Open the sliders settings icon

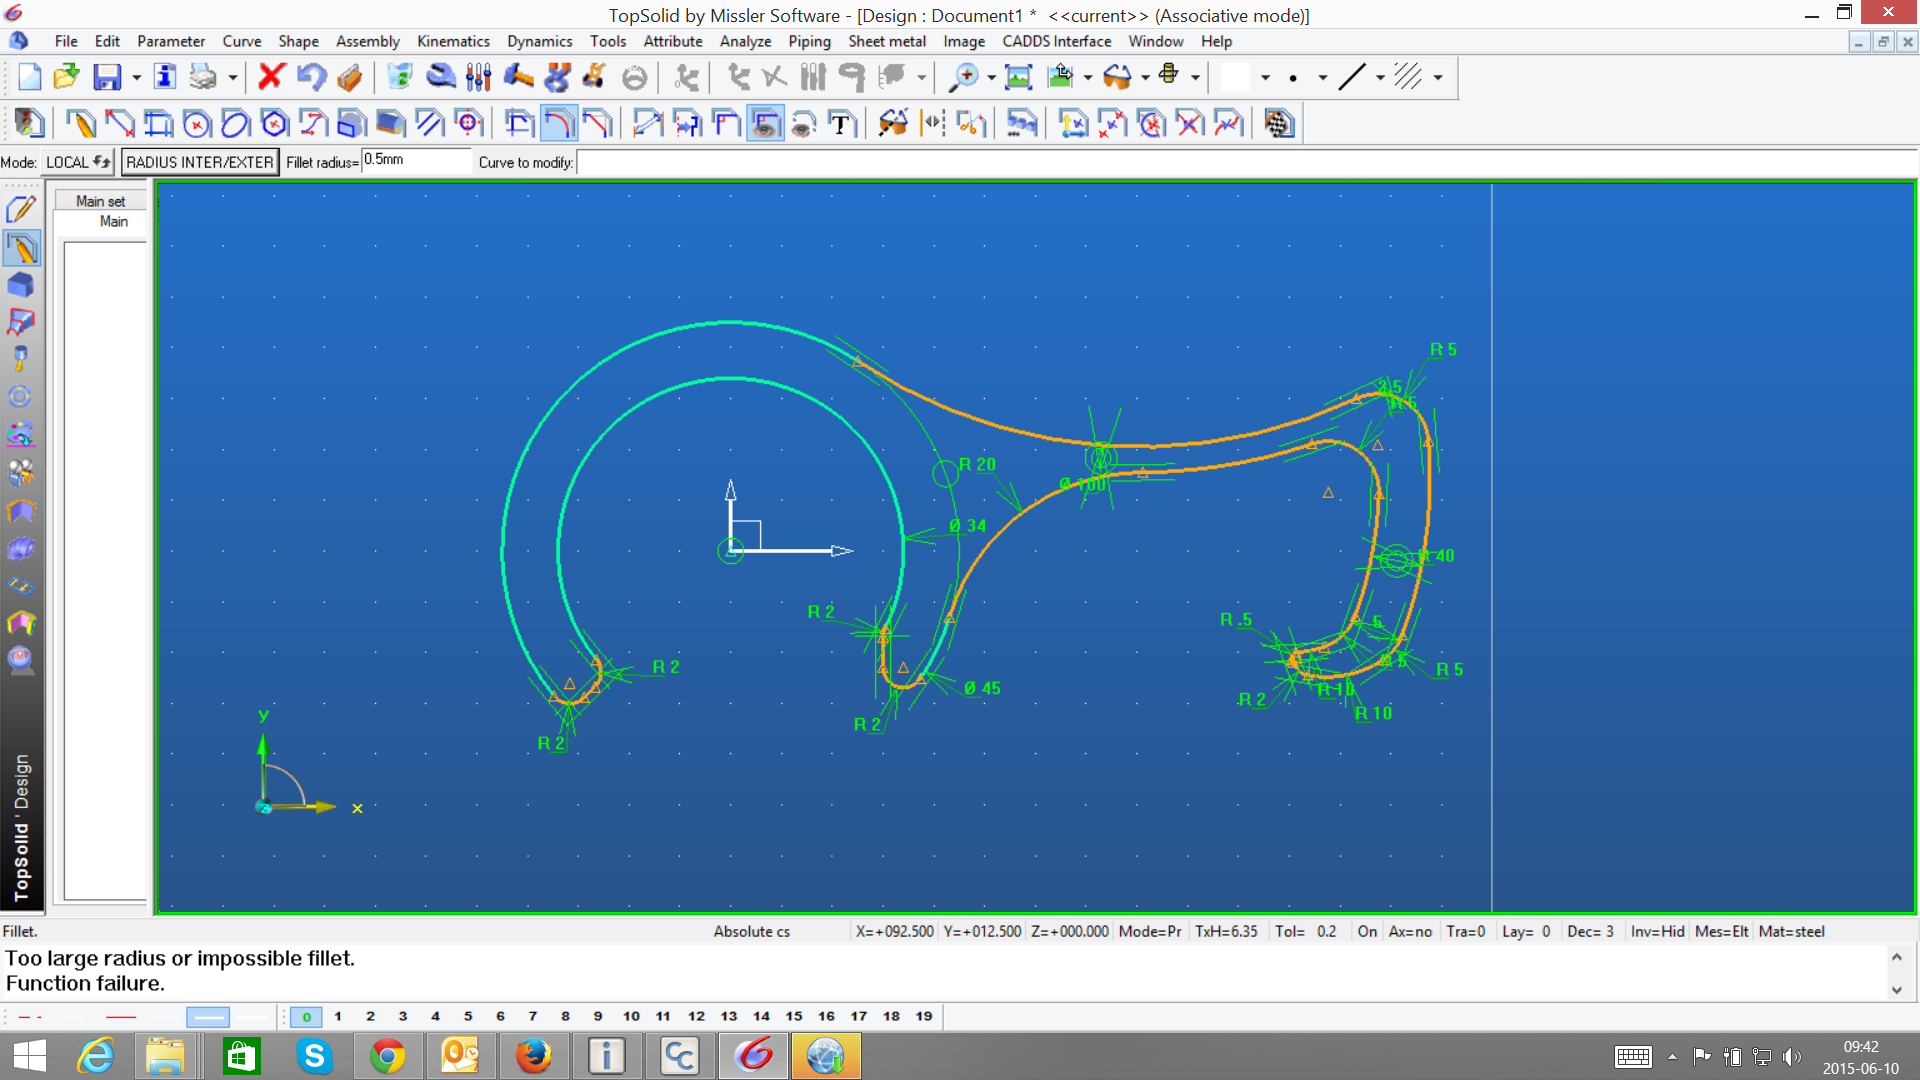(x=479, y=77)
